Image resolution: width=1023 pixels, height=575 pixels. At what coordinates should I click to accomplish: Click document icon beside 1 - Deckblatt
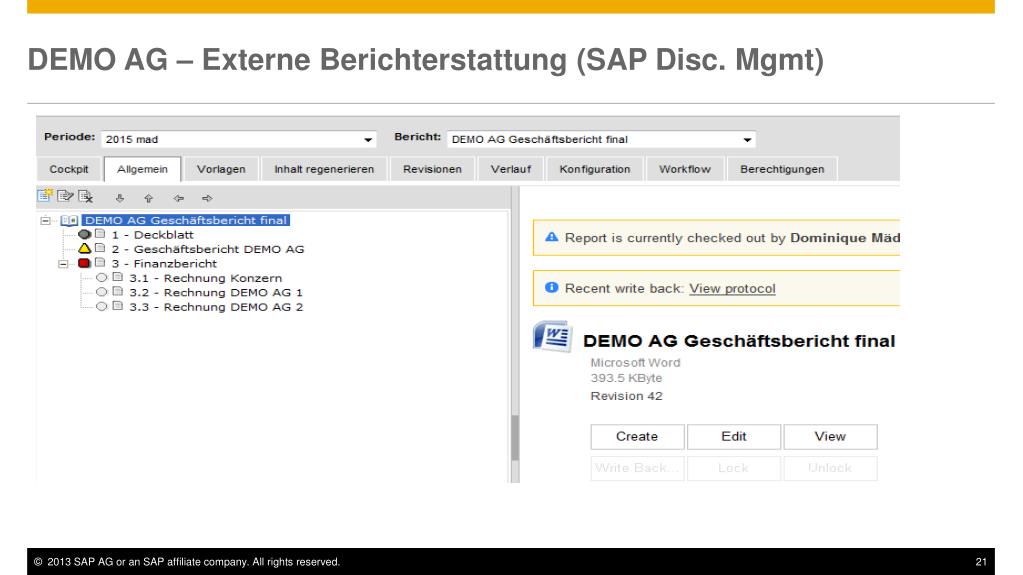(100, 234)
